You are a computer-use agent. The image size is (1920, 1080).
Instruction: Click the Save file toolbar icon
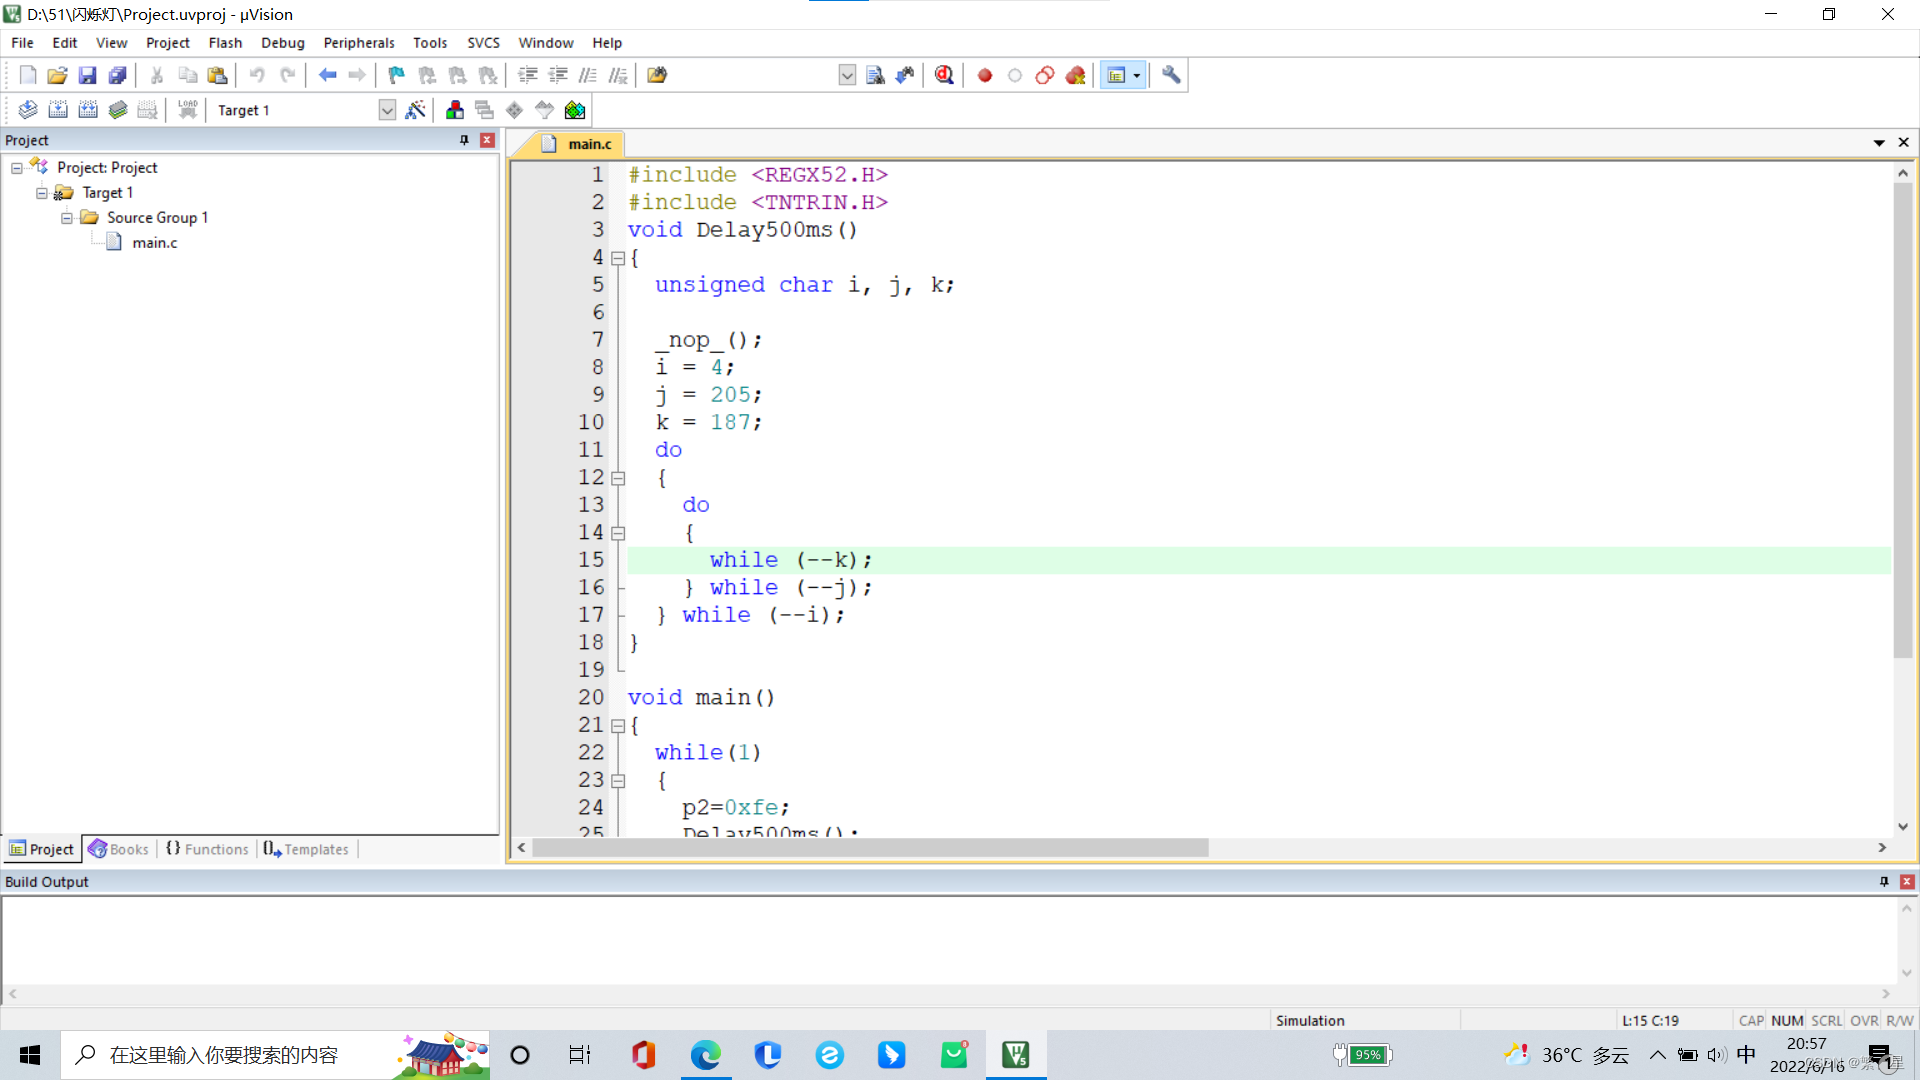(87, 75)
